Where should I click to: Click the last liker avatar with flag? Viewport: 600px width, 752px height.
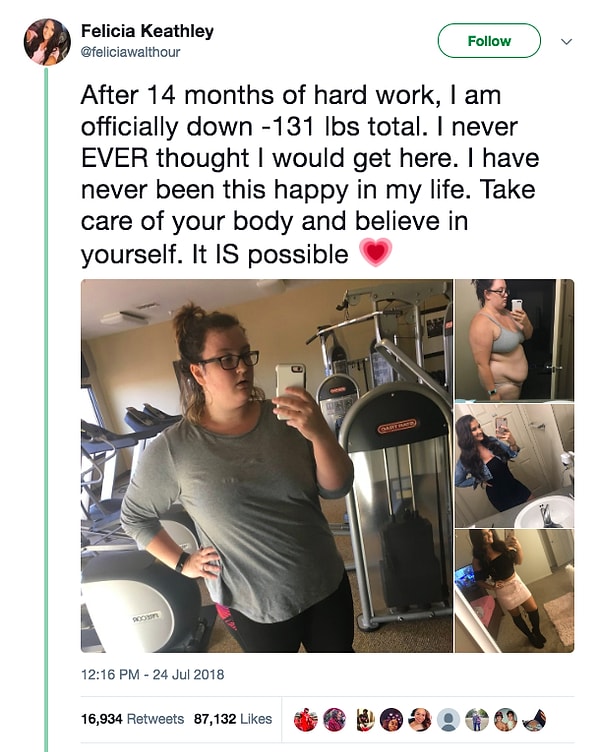tap(534, 719)
